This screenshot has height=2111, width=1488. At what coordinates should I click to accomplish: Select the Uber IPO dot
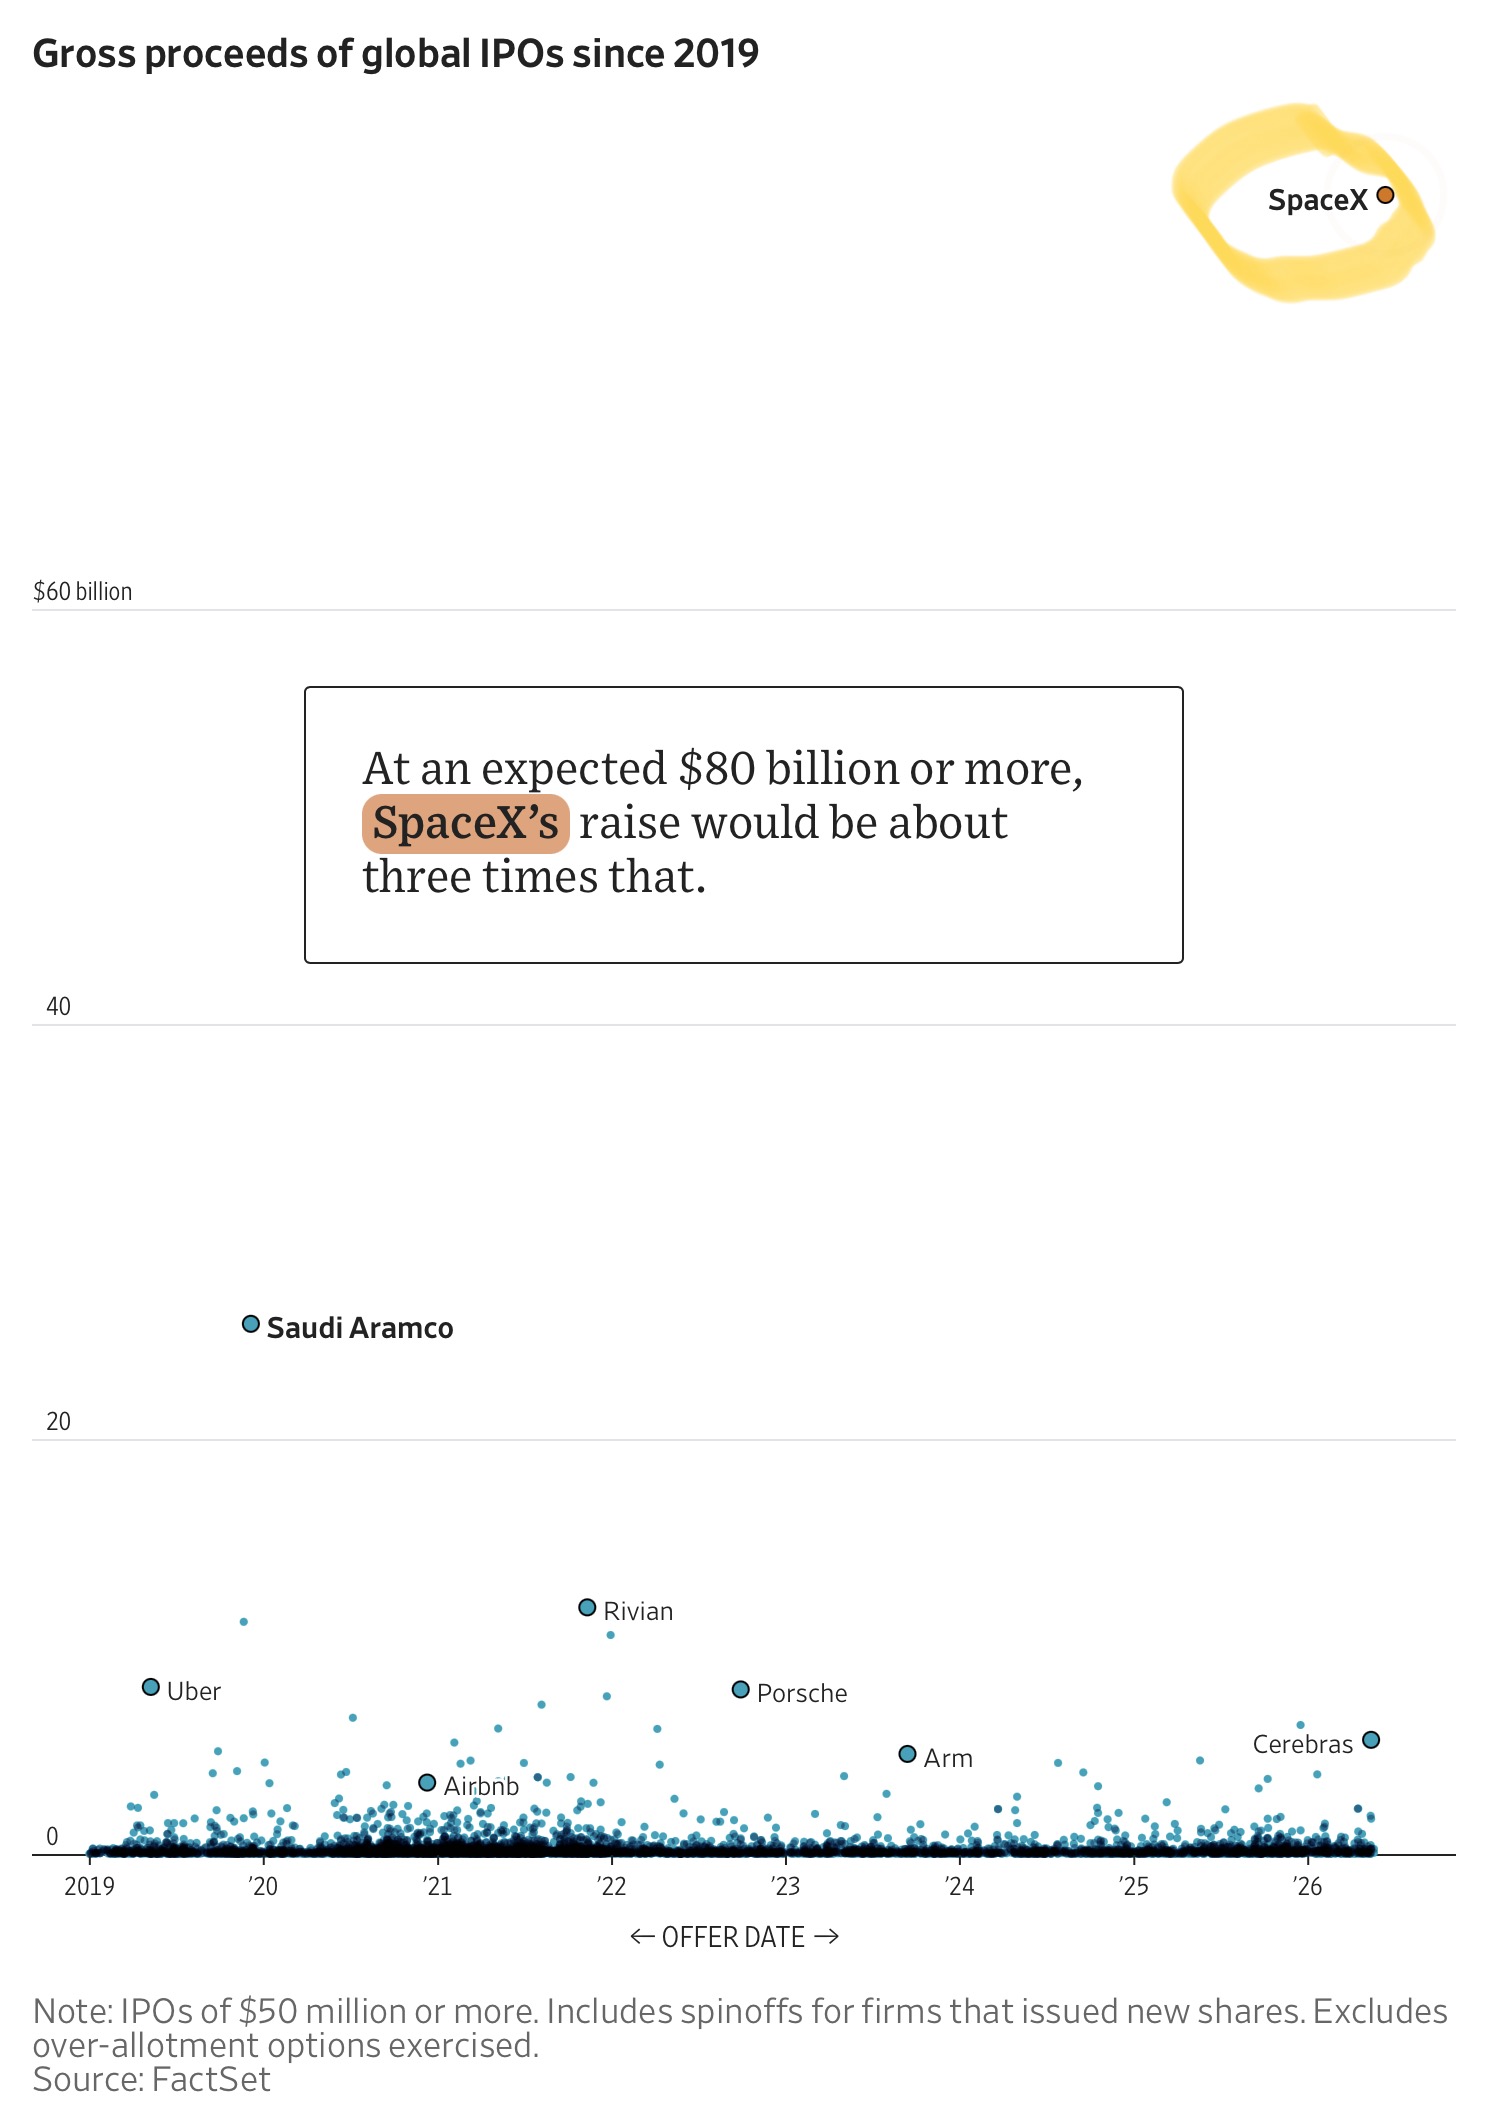click(151, 1687)
